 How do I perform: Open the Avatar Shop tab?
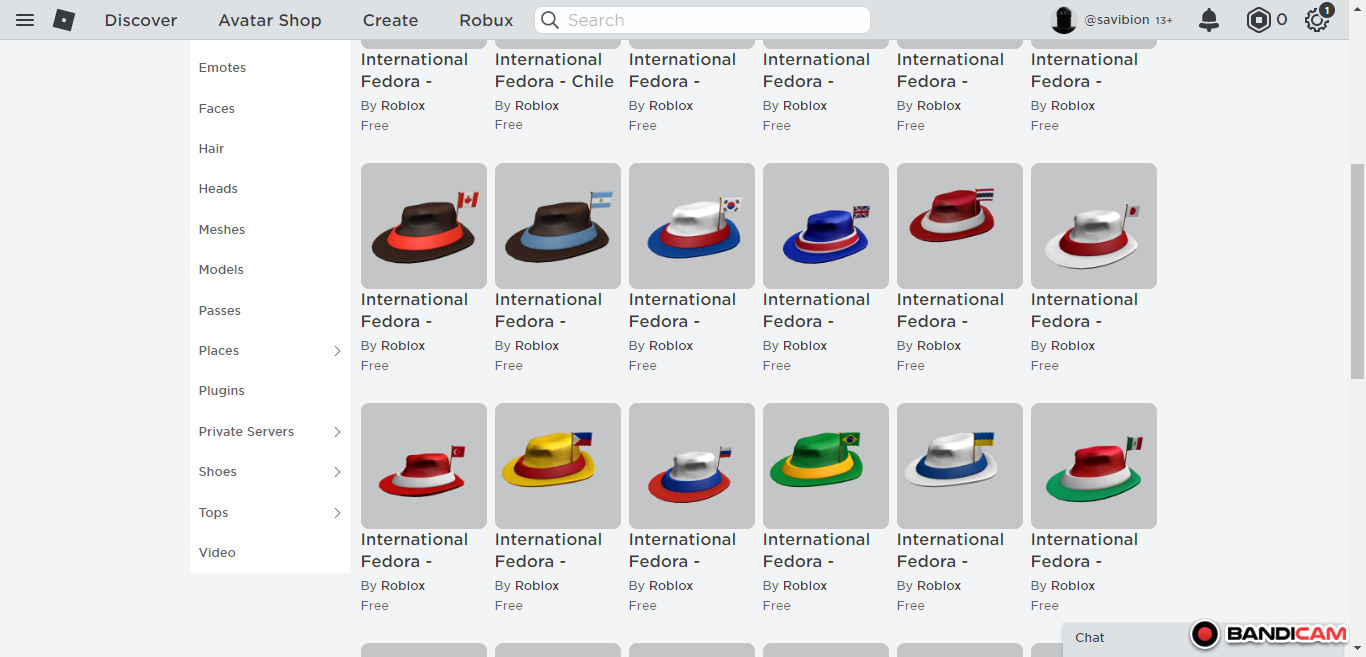coord(270,20)
